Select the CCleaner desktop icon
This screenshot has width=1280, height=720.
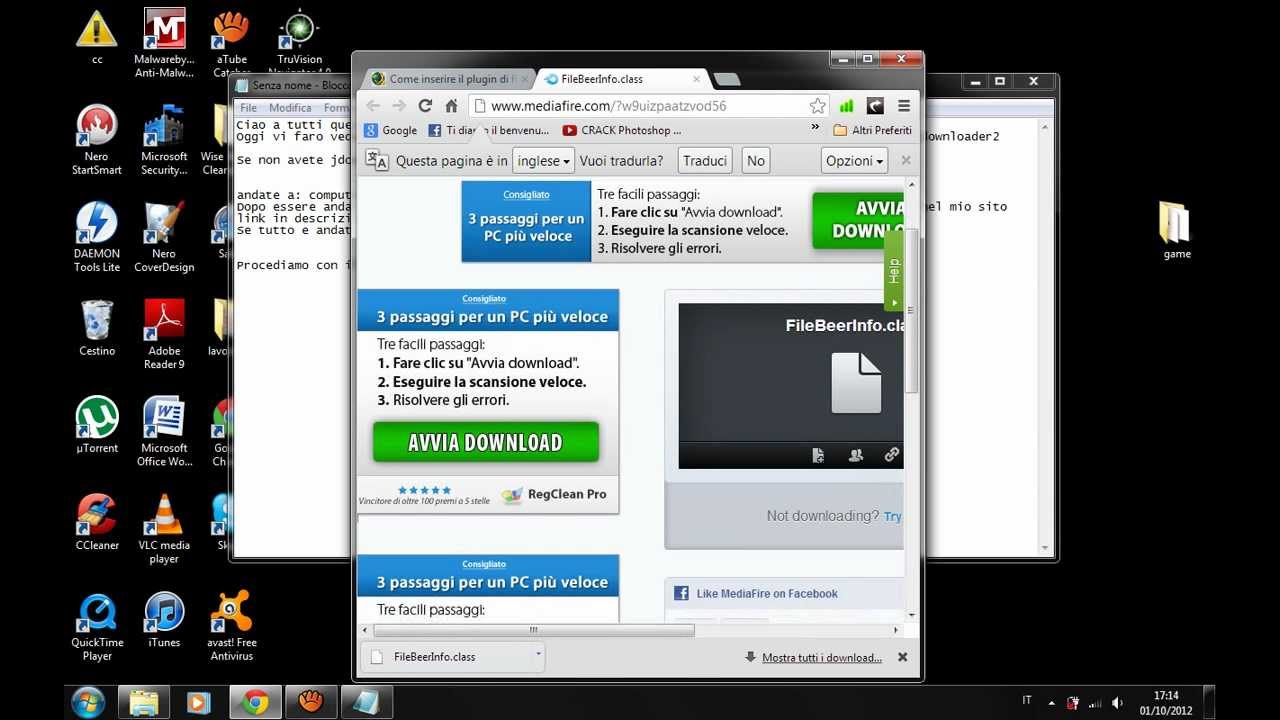(97, 522)
